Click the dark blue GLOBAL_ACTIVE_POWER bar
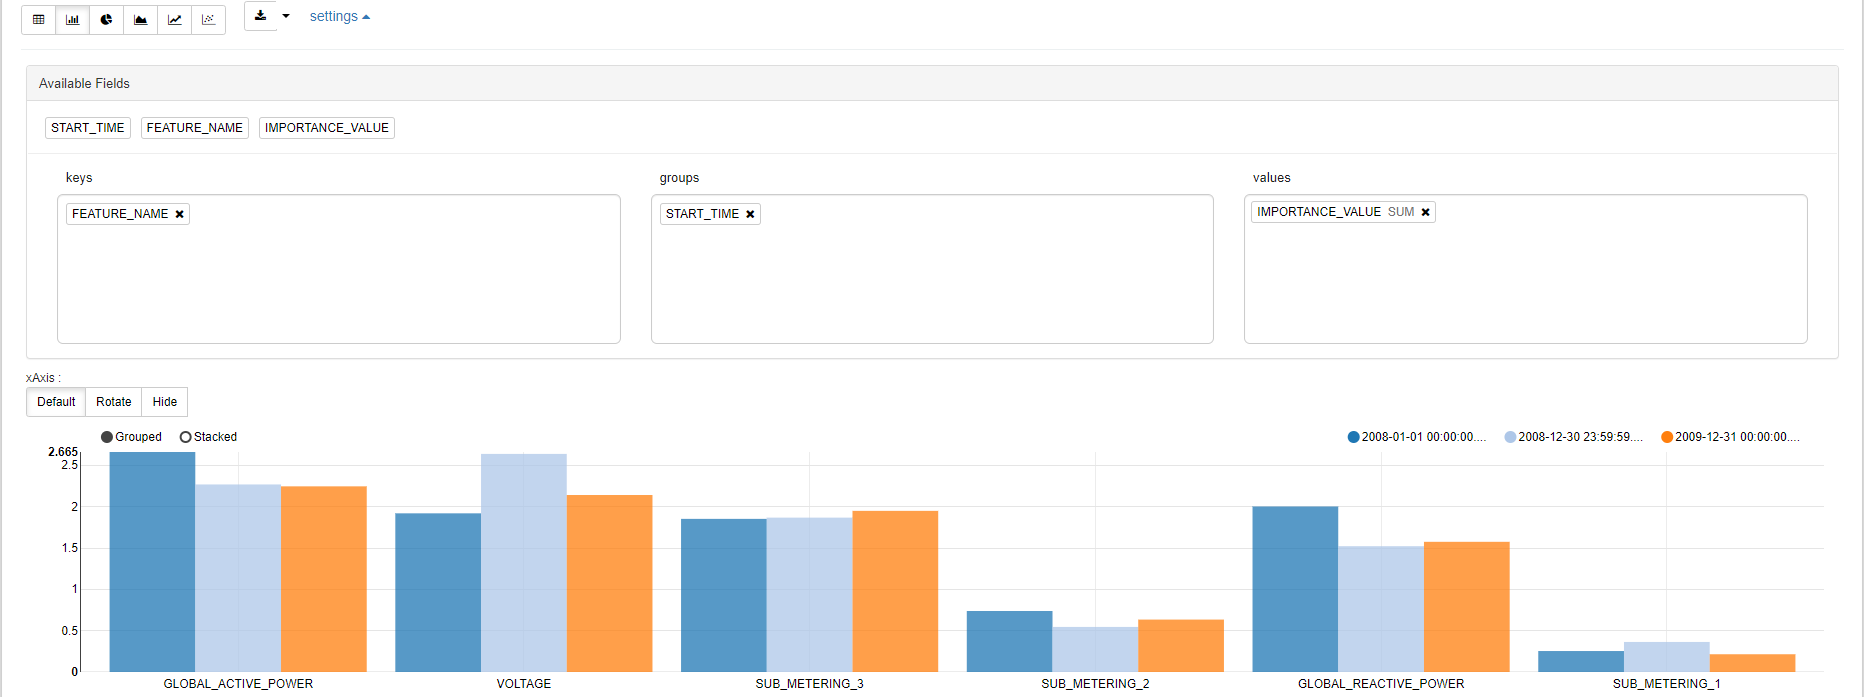1864x697 pixels. [x=152, y=562]
